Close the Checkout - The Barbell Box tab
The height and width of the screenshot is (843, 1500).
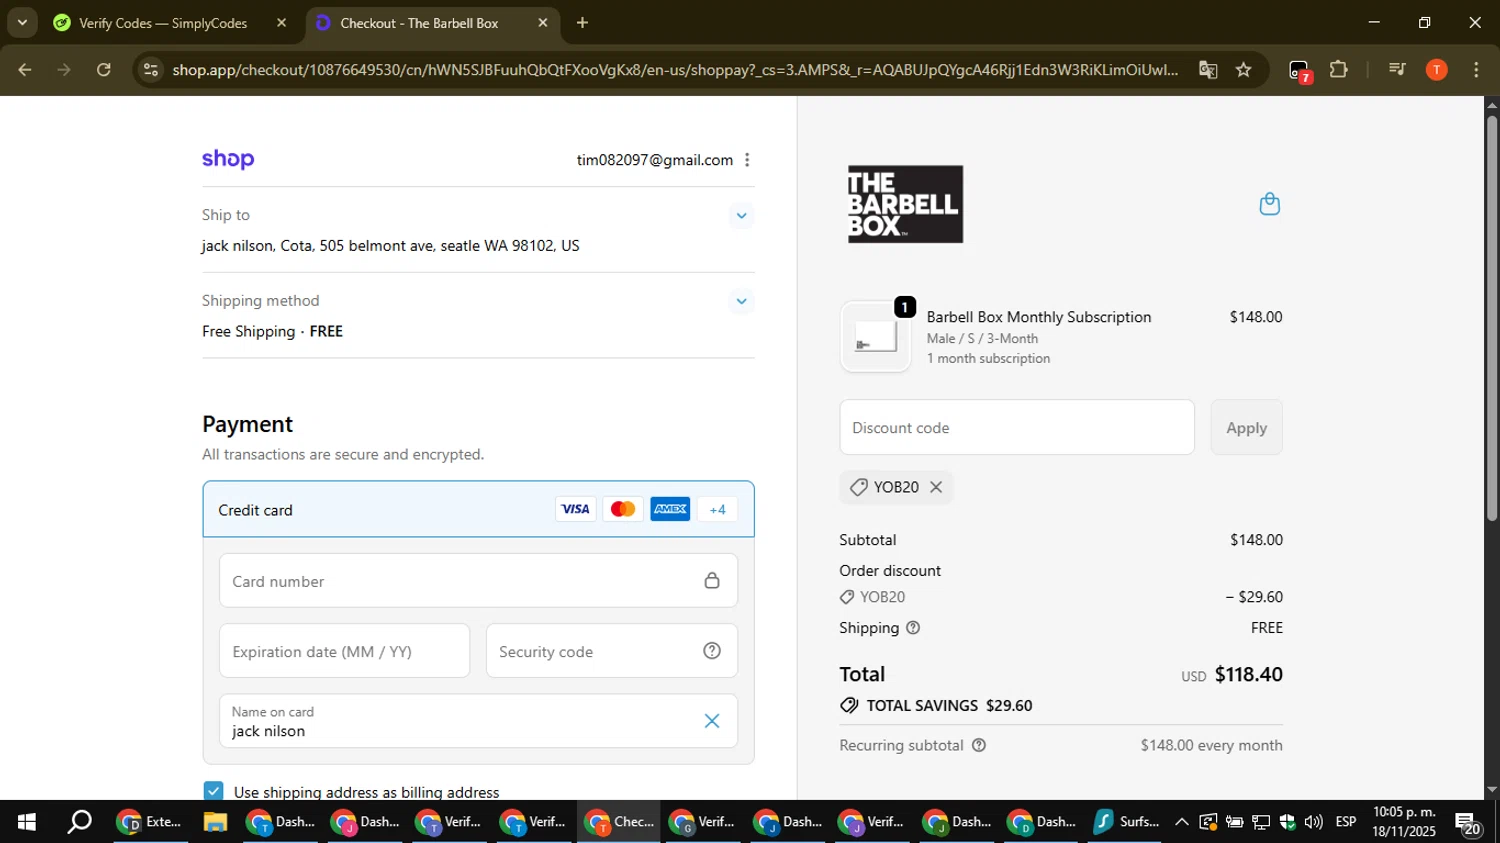pyautogui.click(x=543, y=23)
